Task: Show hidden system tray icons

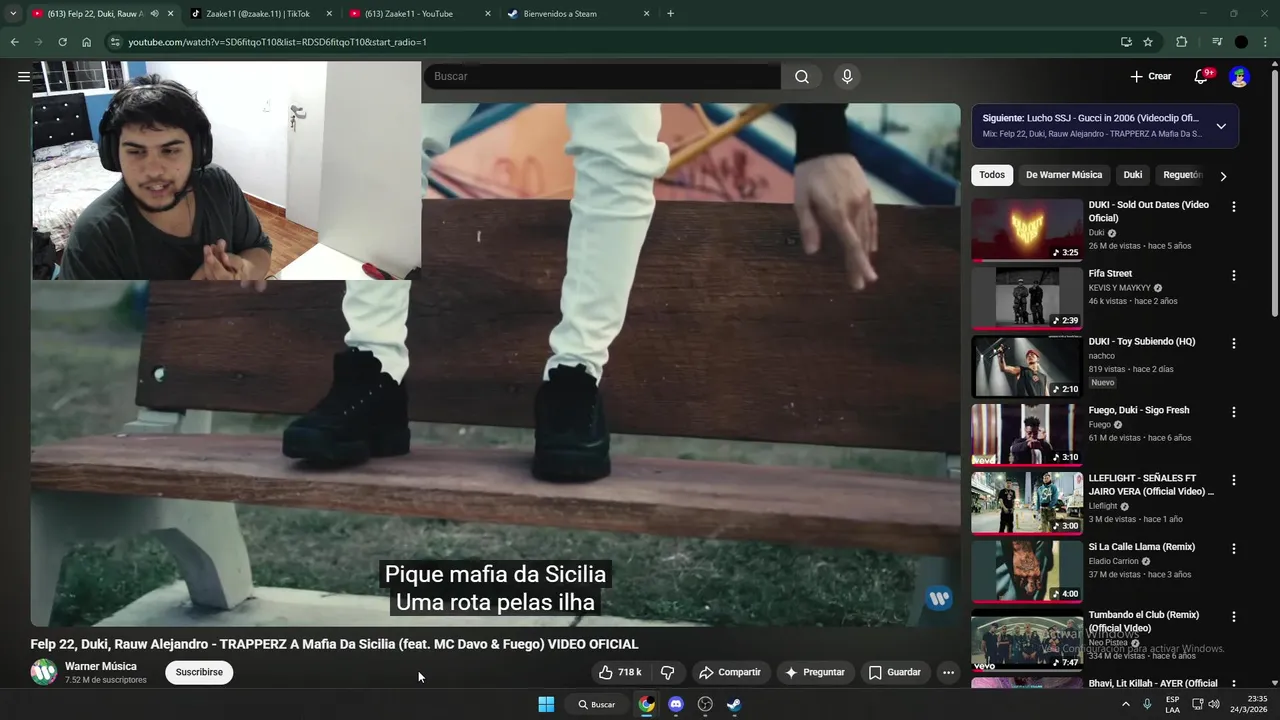Action: tap(1125, 704)
